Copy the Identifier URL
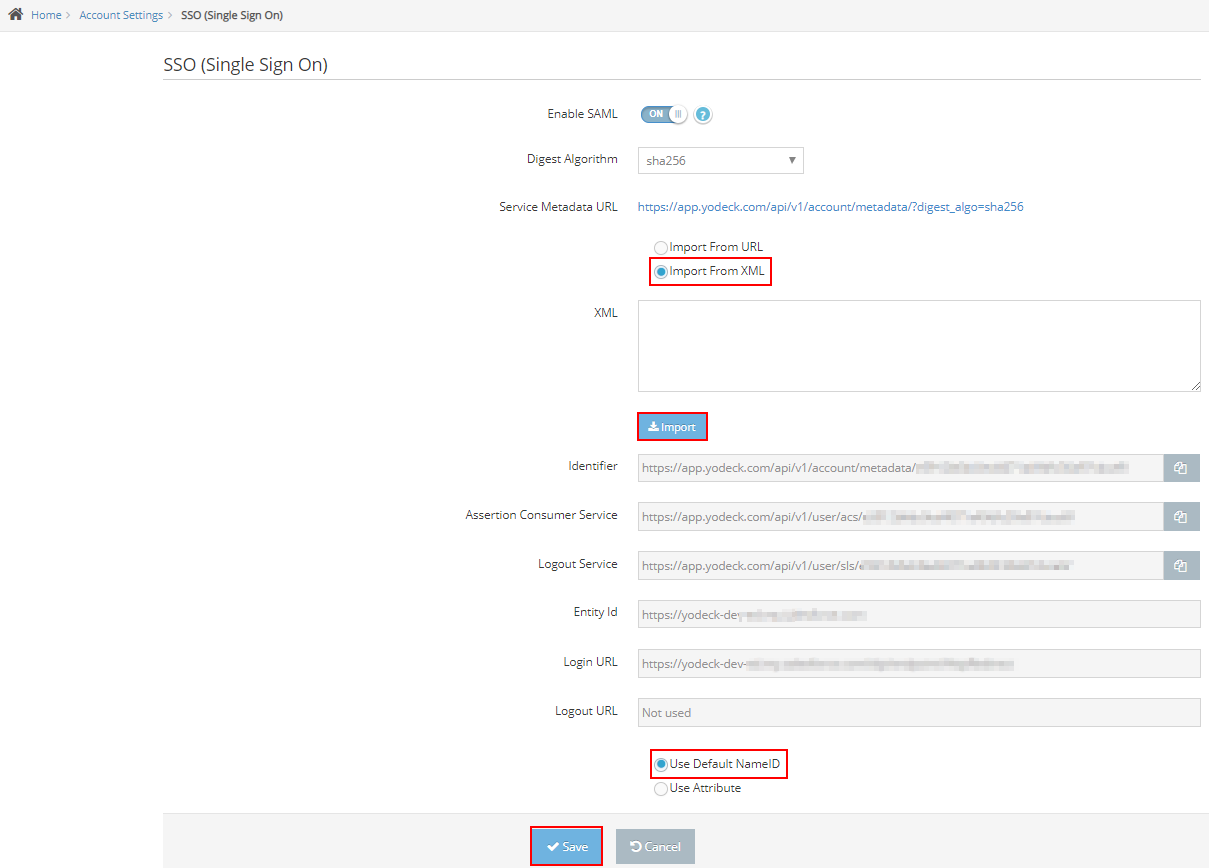The image size is (1209, 868). (1181, 468)
